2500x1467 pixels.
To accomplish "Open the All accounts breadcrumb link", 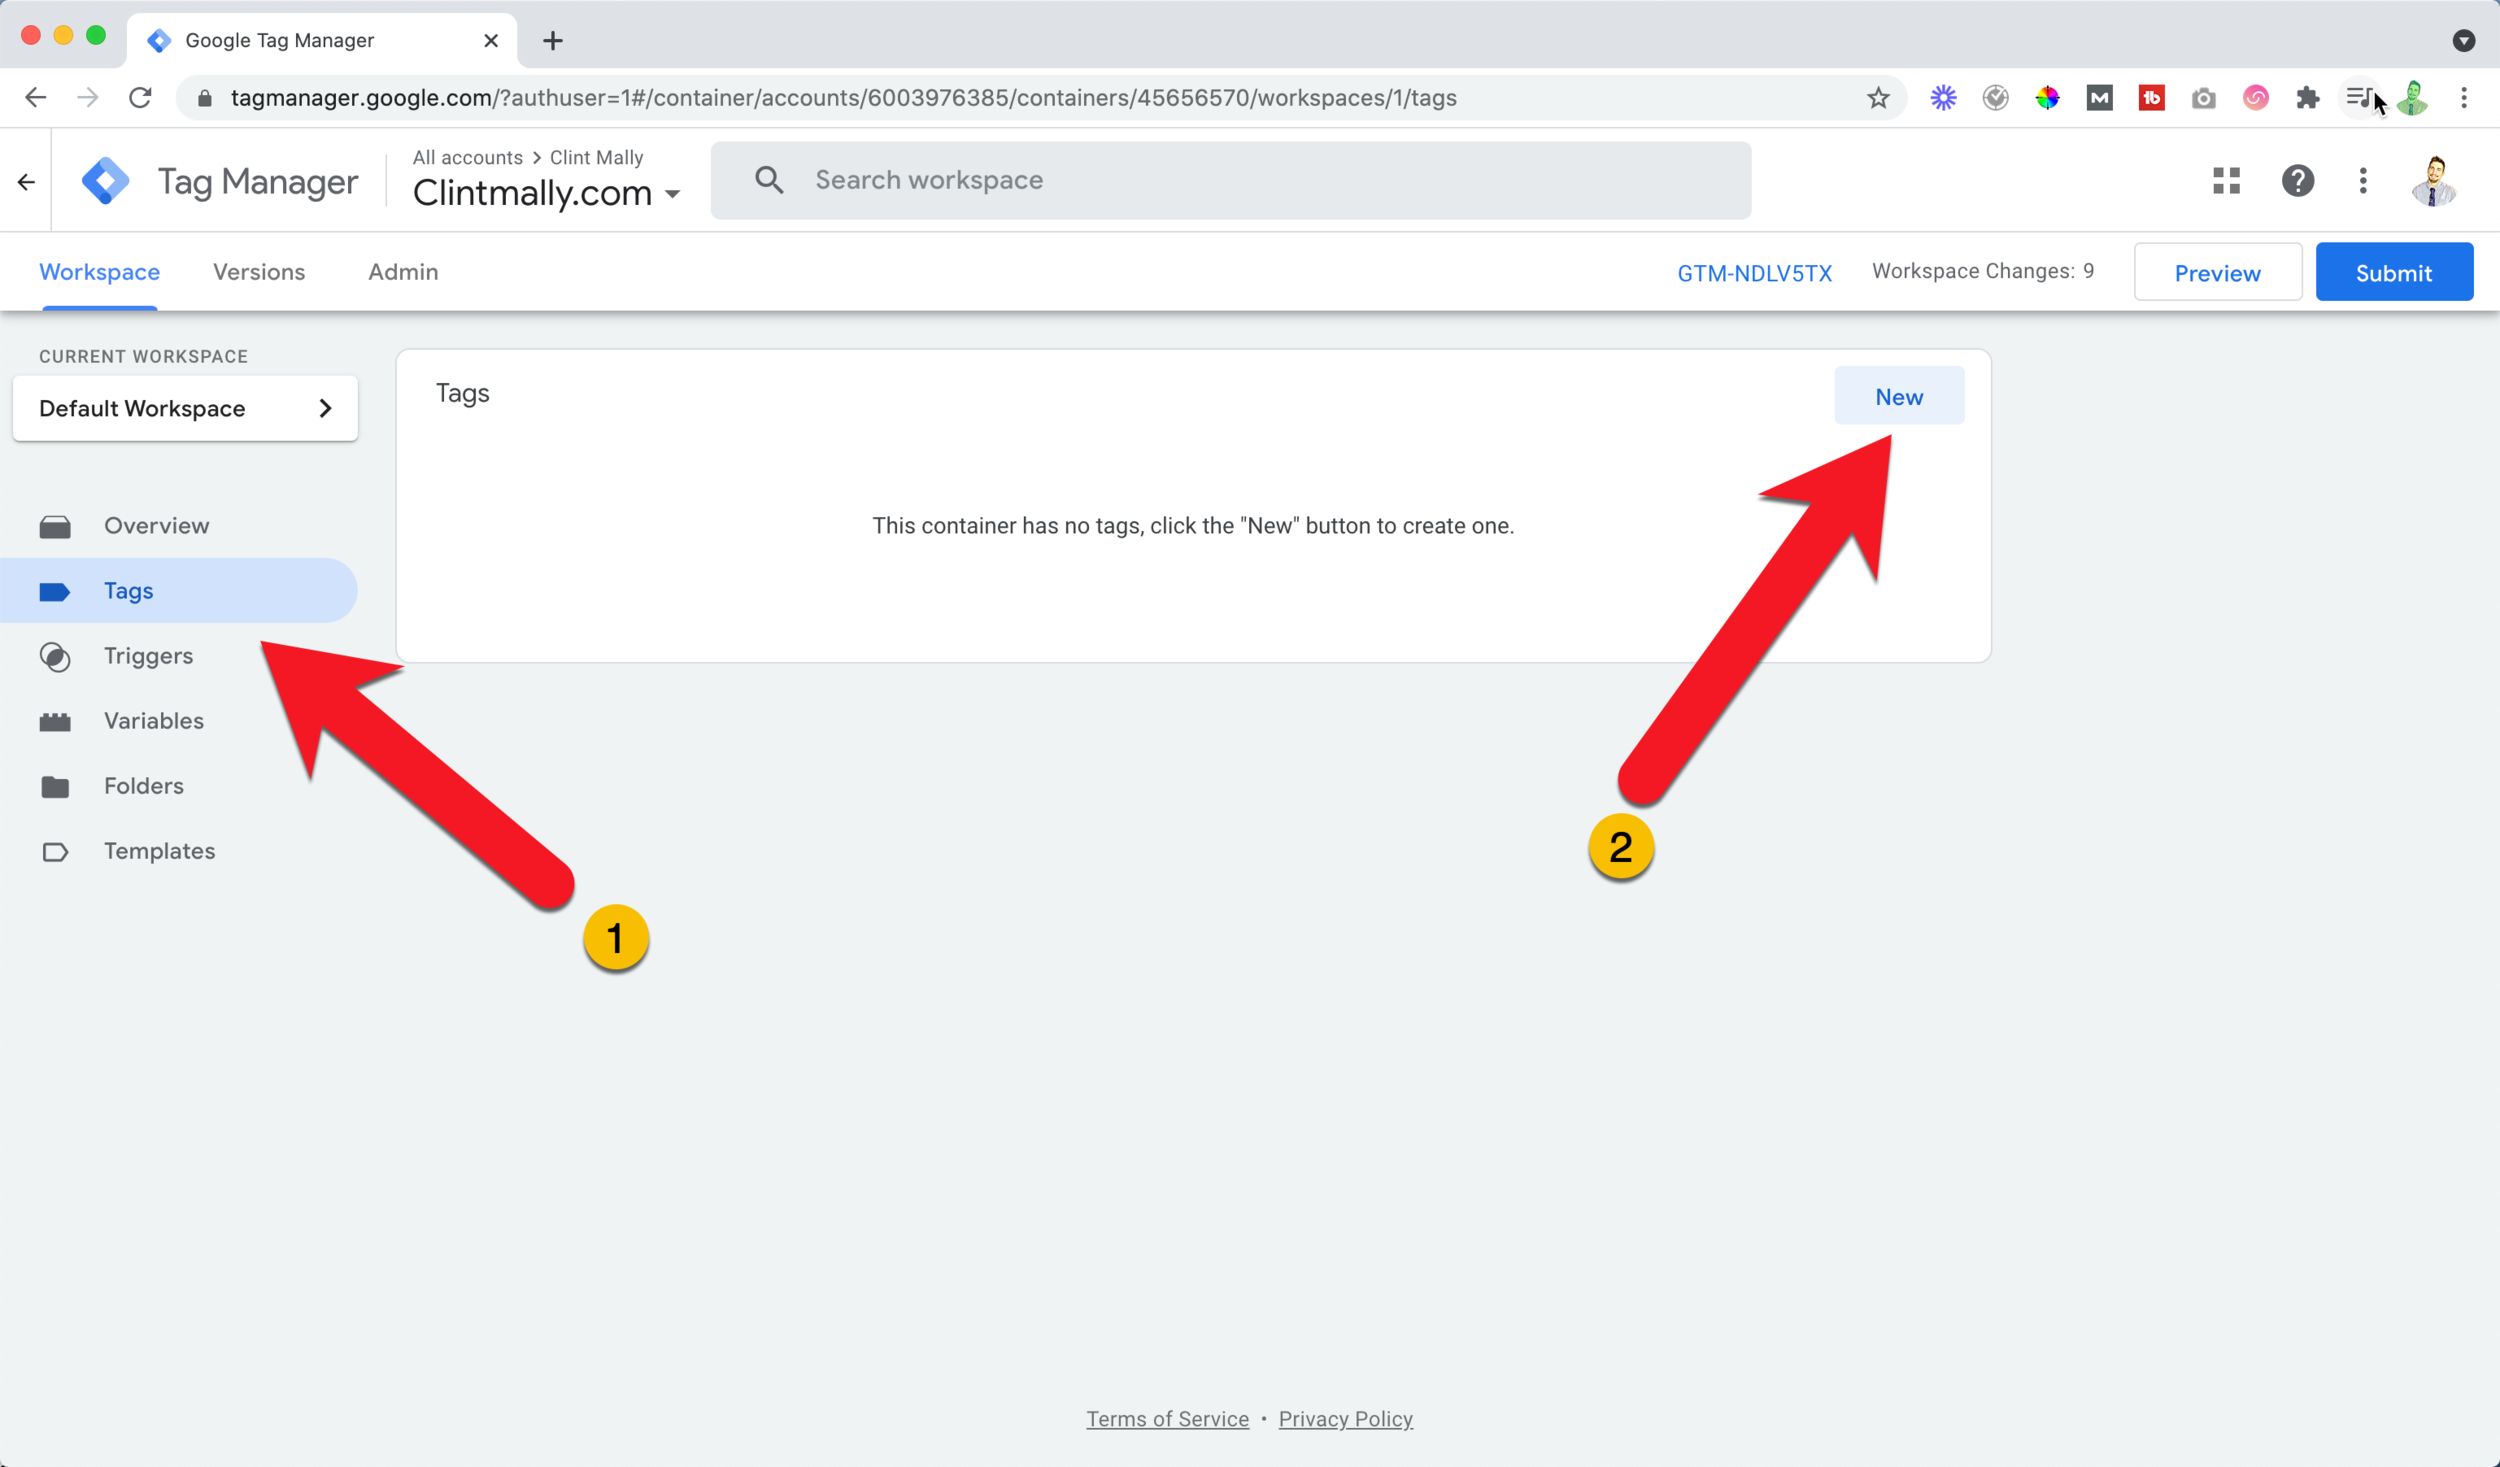I will pos(468,158).
